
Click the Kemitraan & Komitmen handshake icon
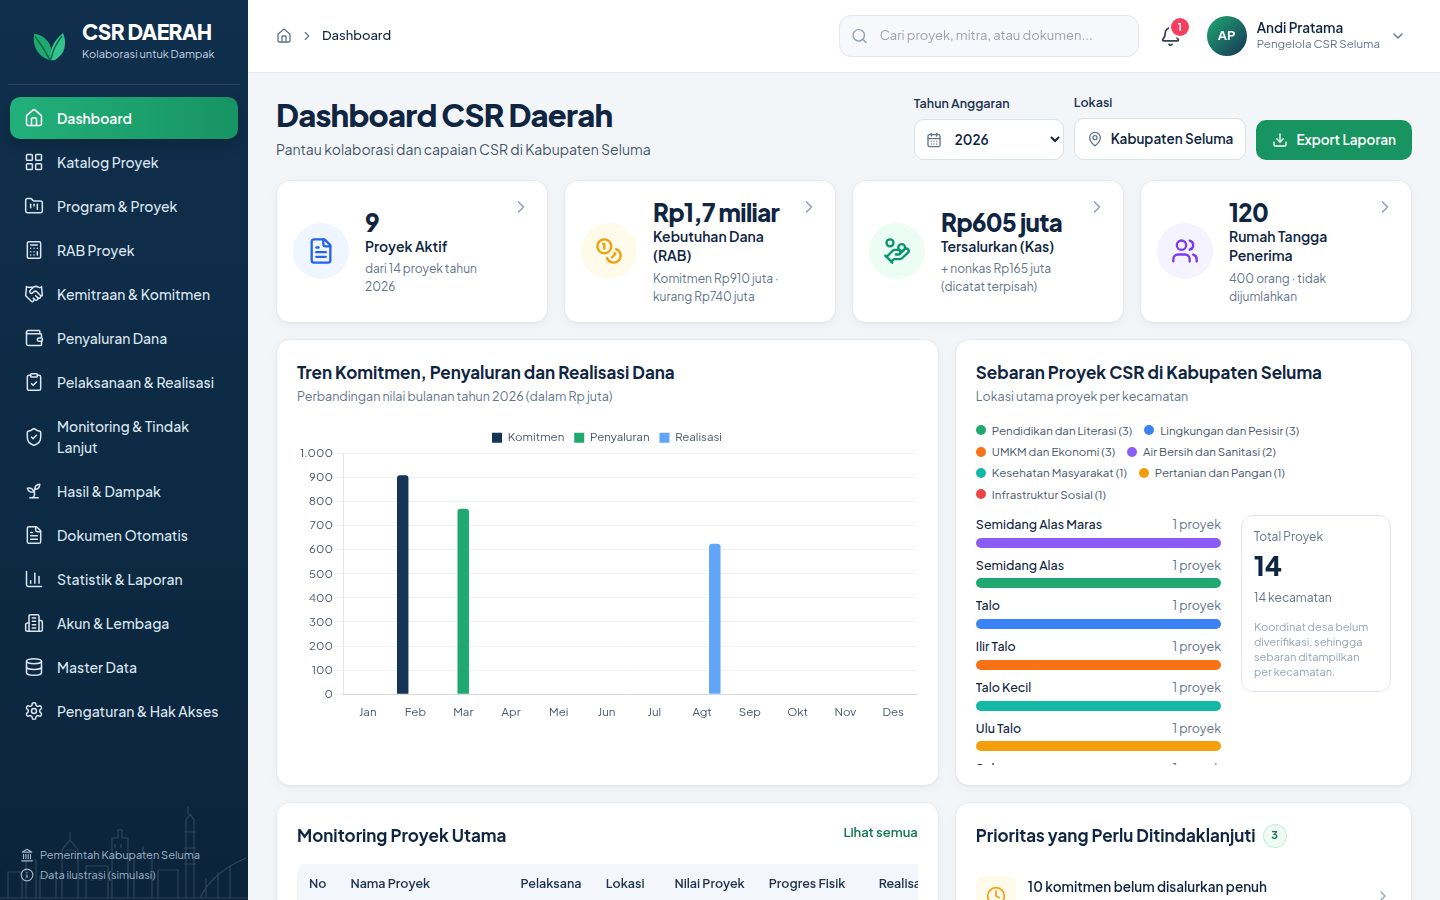(34, 294)
